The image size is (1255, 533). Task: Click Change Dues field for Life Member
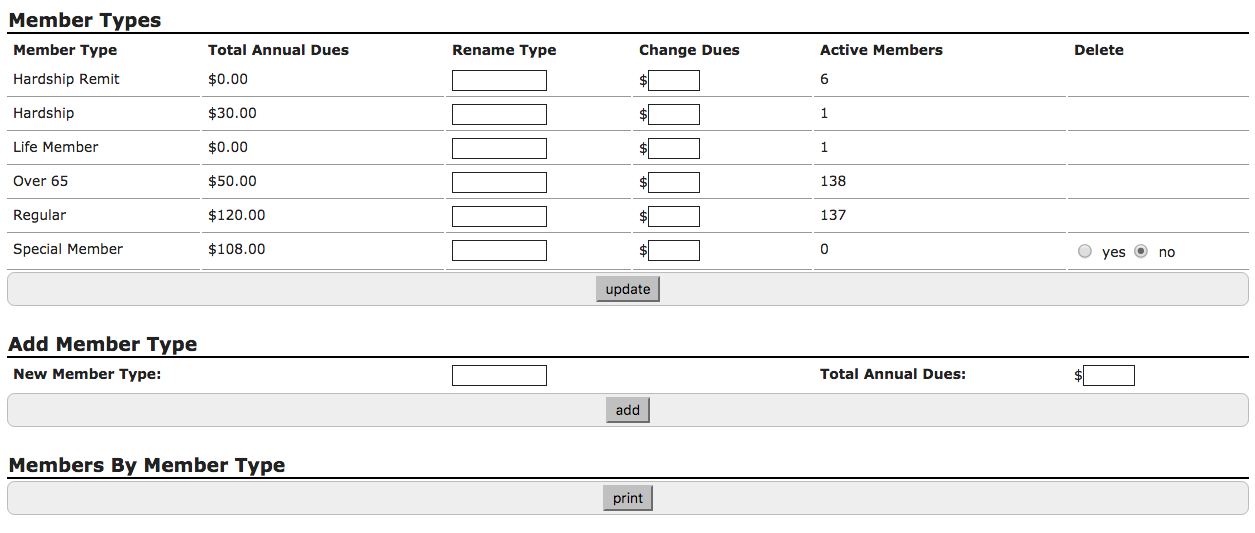[674, 149]
